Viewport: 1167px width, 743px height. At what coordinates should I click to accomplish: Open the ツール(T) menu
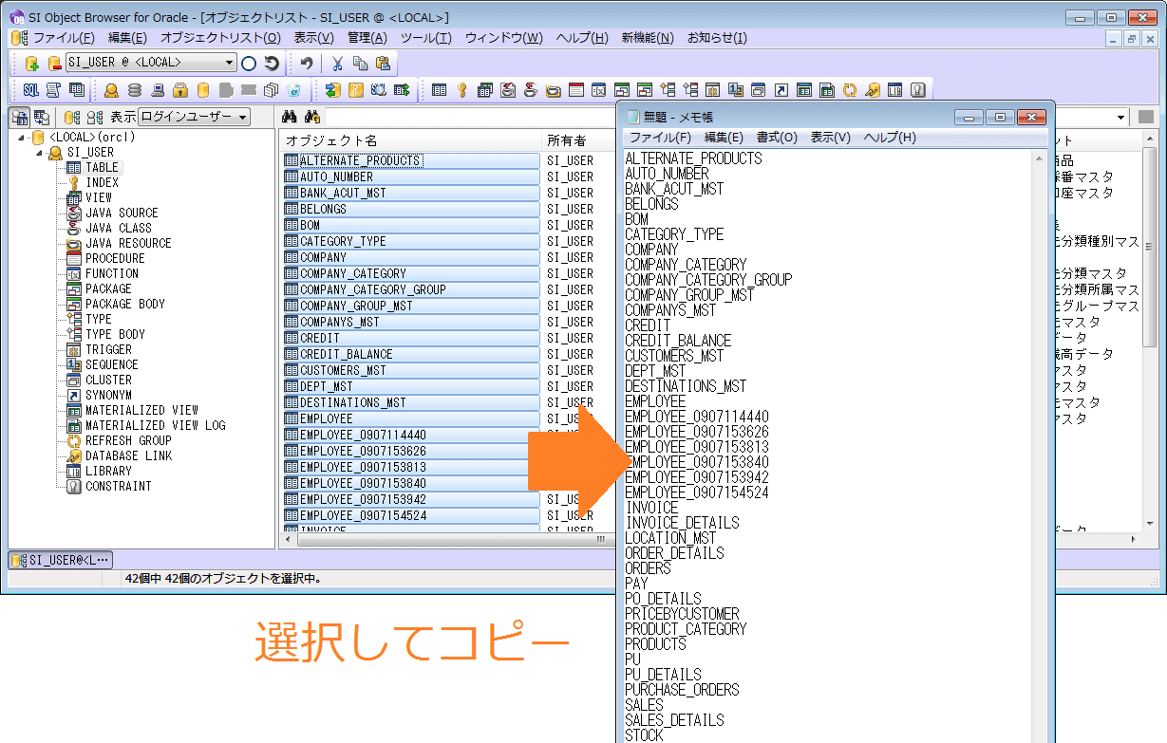(426, 38)
